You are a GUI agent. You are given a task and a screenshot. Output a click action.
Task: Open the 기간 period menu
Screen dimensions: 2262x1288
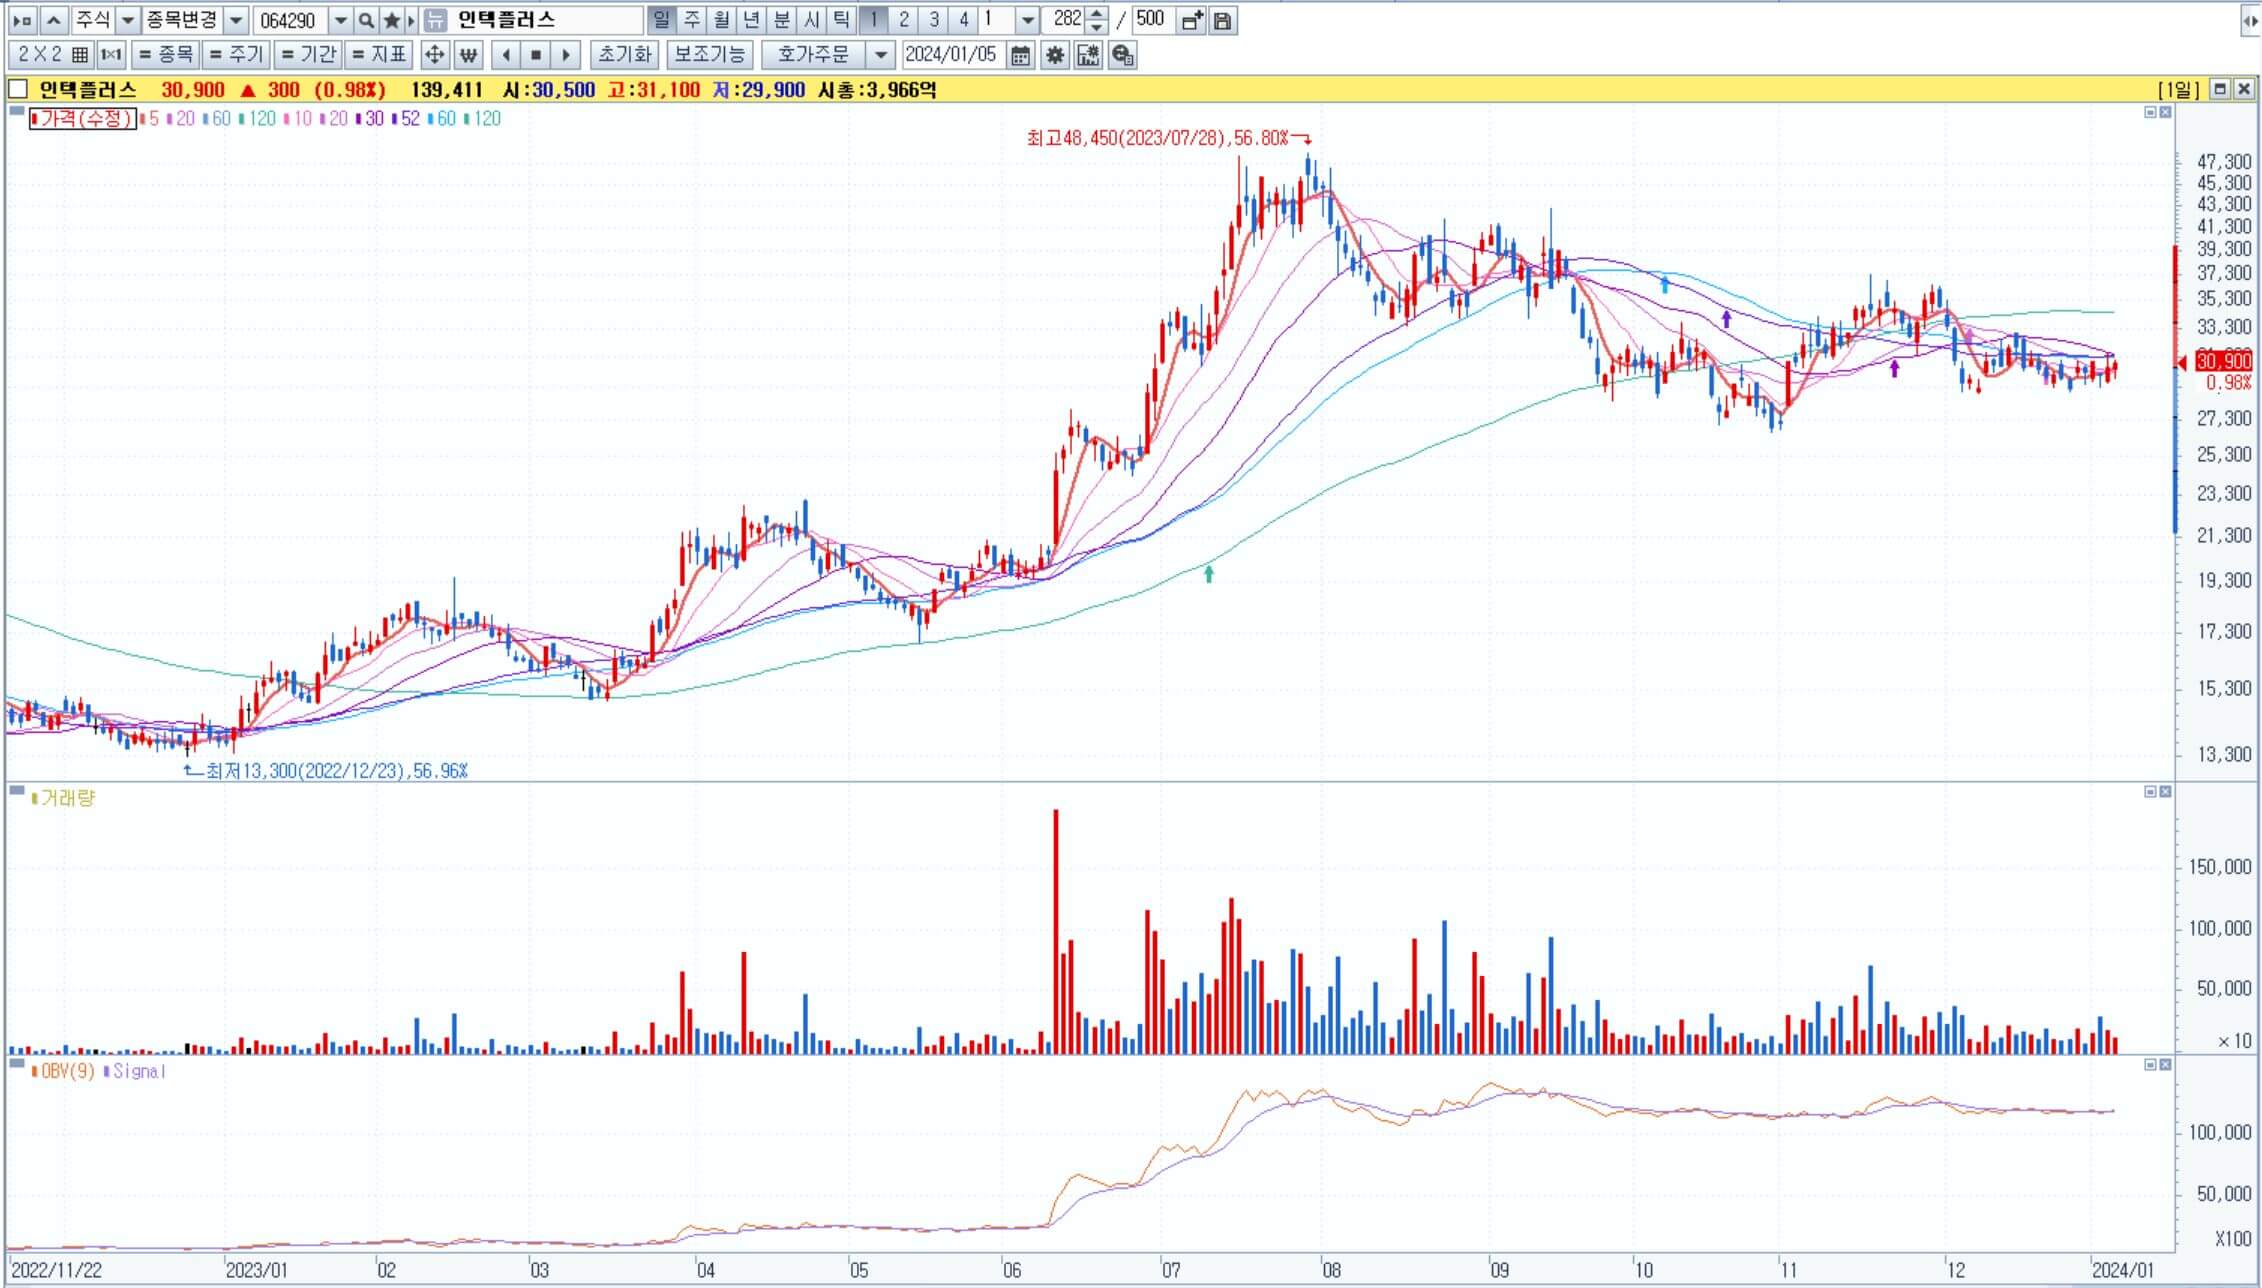tap(308, 55)
